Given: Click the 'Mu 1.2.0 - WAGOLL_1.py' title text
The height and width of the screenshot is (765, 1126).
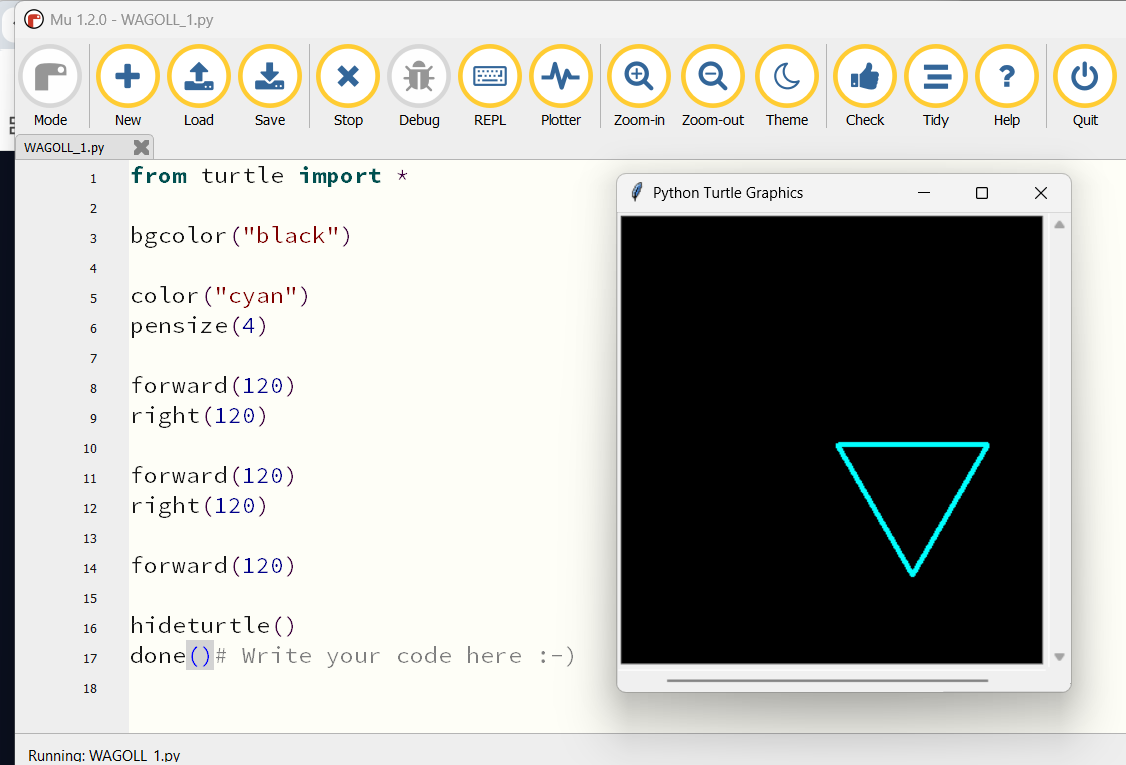Looking at the screenshot, I should (x=131, y=19).
